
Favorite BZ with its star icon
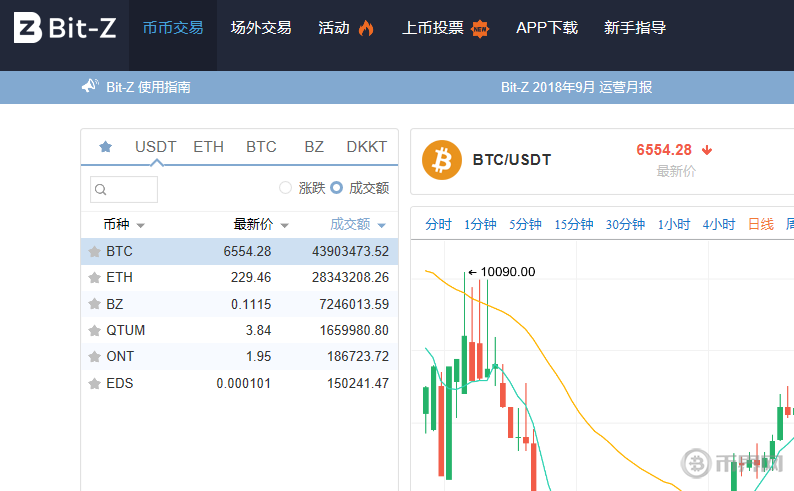(x=94, y=304)
